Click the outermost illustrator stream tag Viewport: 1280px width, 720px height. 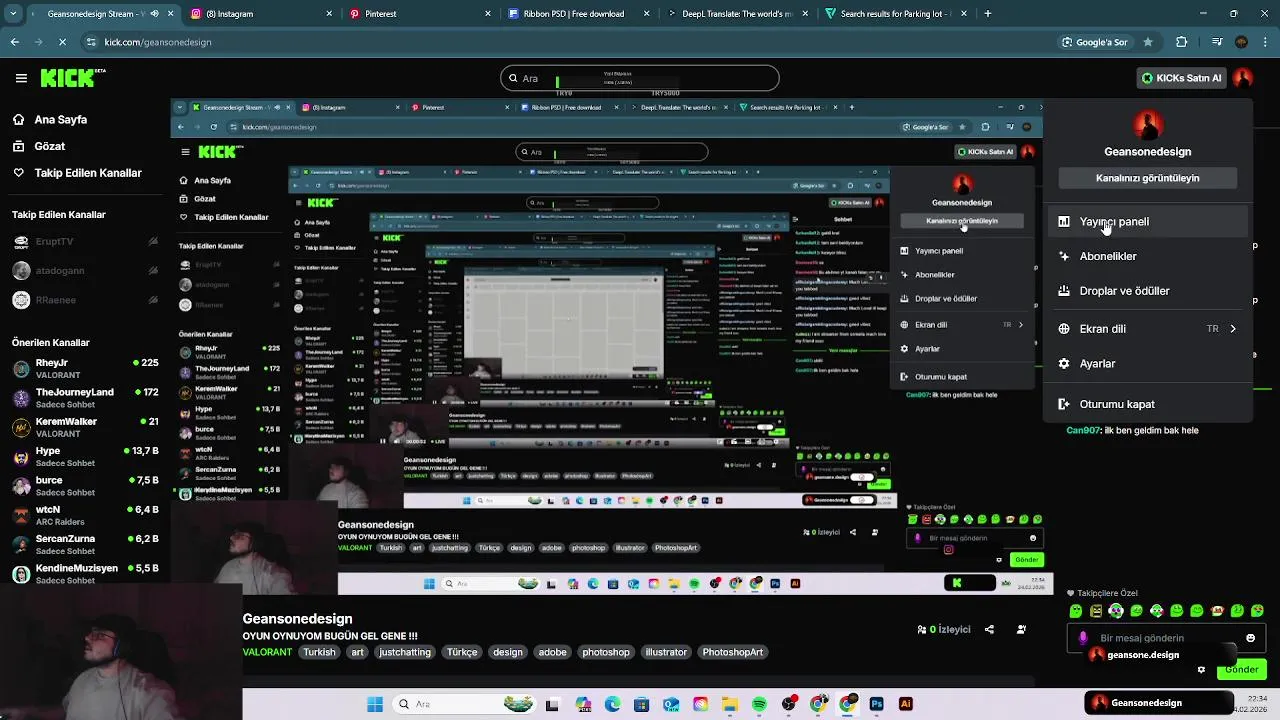point(666,652)
